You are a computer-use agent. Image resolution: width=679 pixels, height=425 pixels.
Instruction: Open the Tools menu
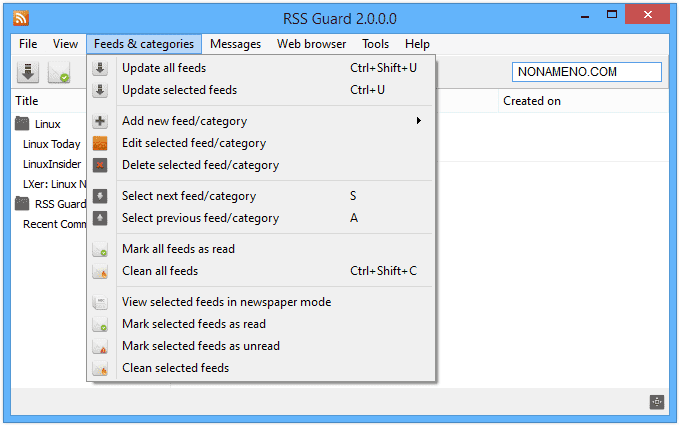pyautogui.click(x=375, y=44)
